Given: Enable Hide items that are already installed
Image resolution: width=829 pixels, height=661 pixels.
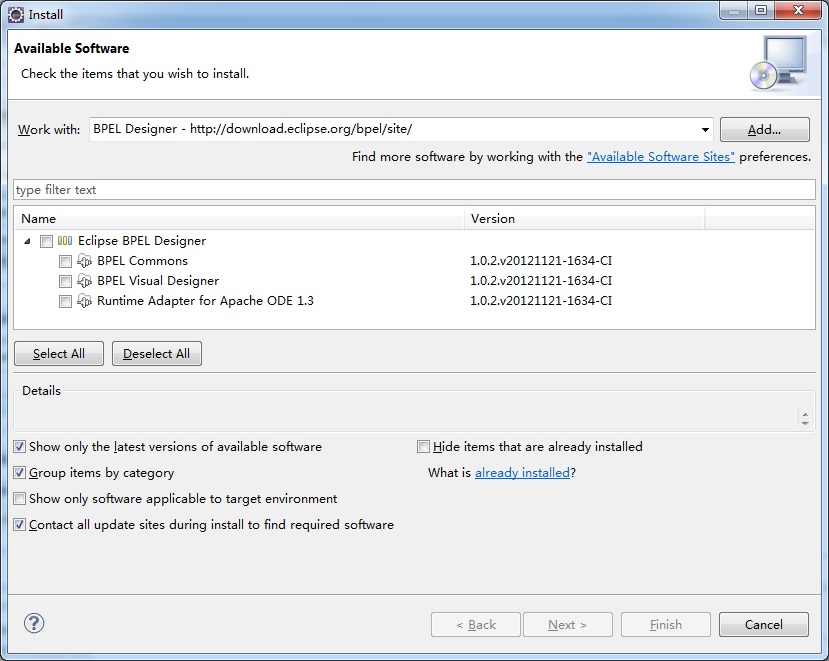Looking at the screenshot, I should coord(423,447).
